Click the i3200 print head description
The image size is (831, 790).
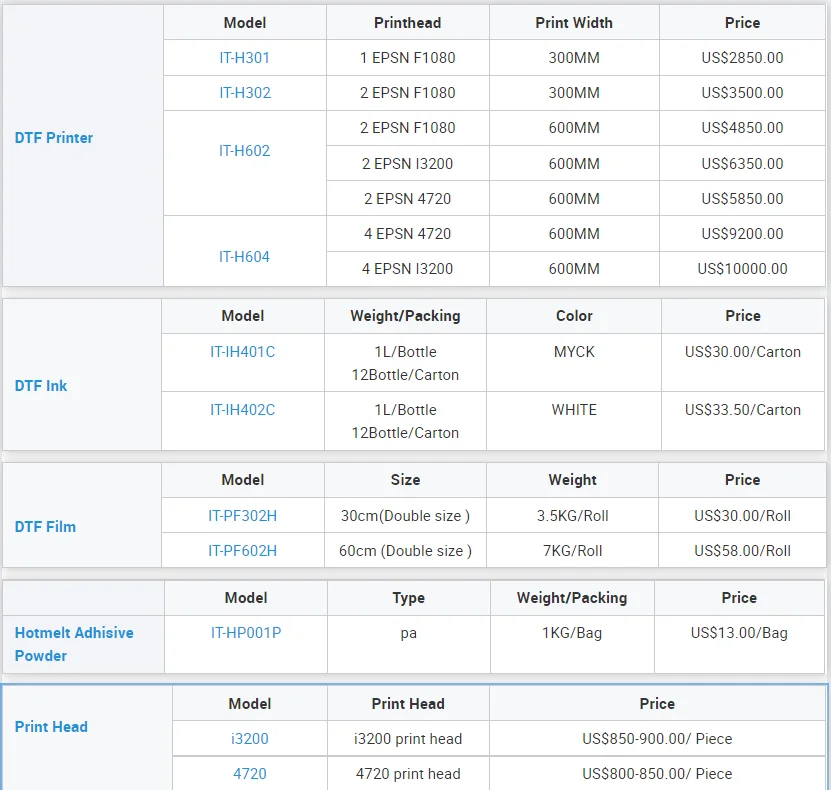click(x=408, y=739)
